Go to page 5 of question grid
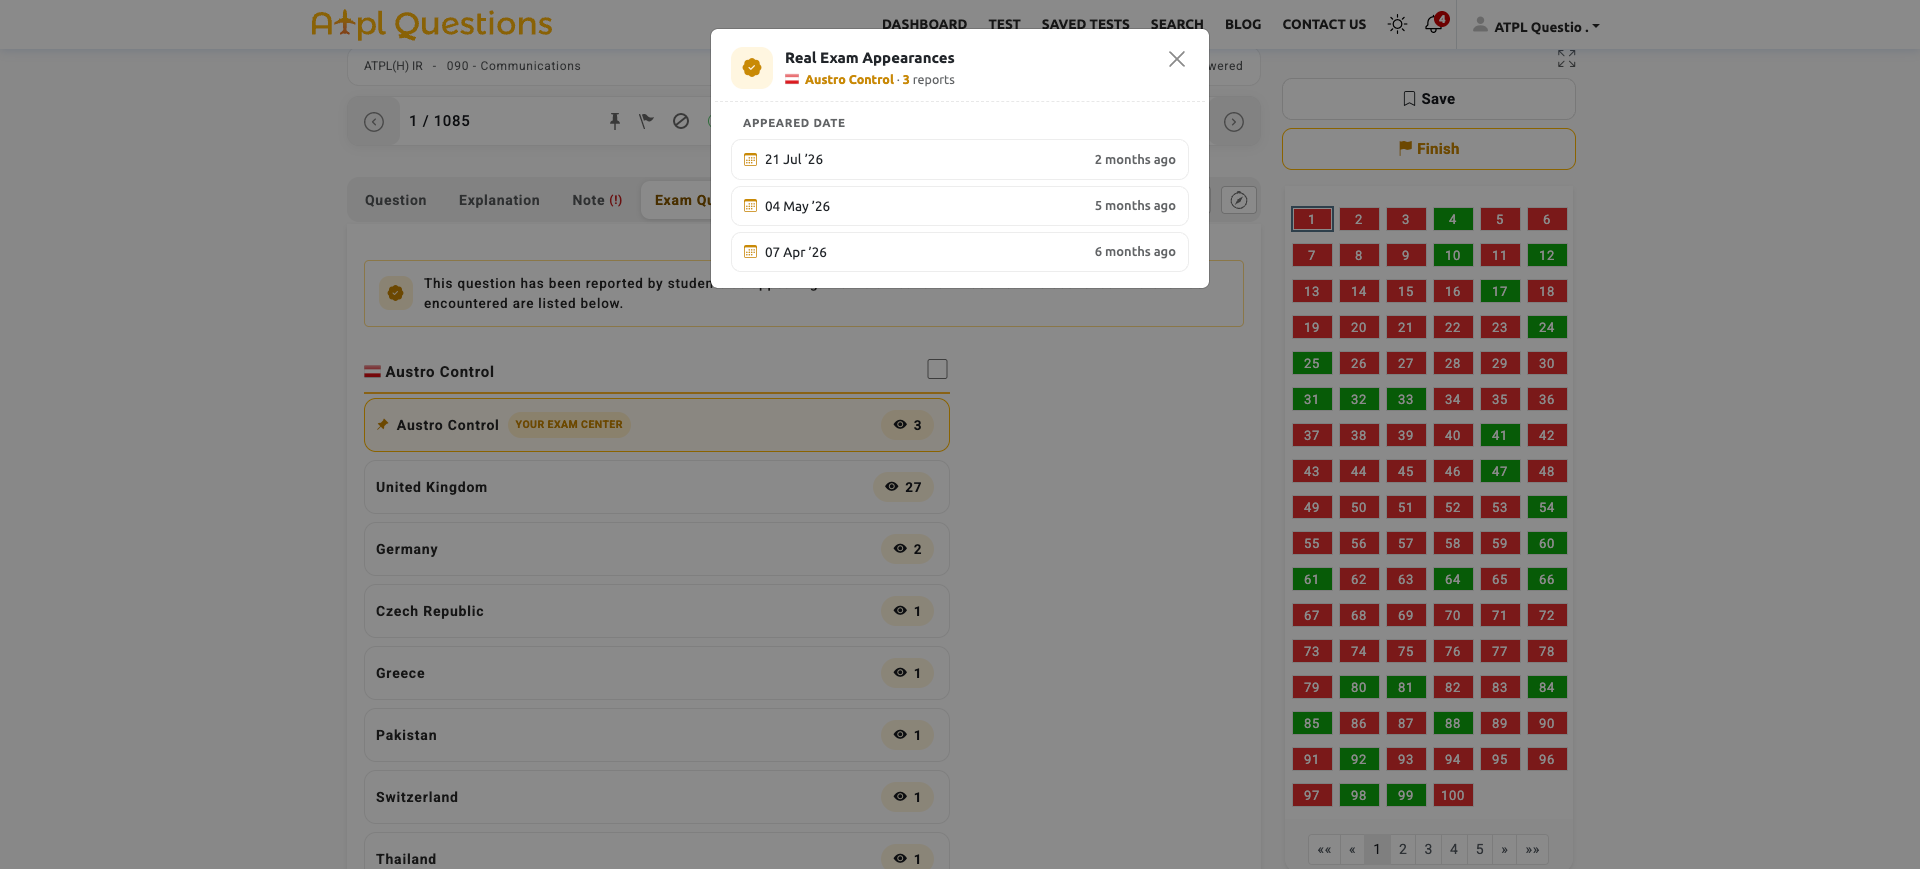 point(1479,849)
